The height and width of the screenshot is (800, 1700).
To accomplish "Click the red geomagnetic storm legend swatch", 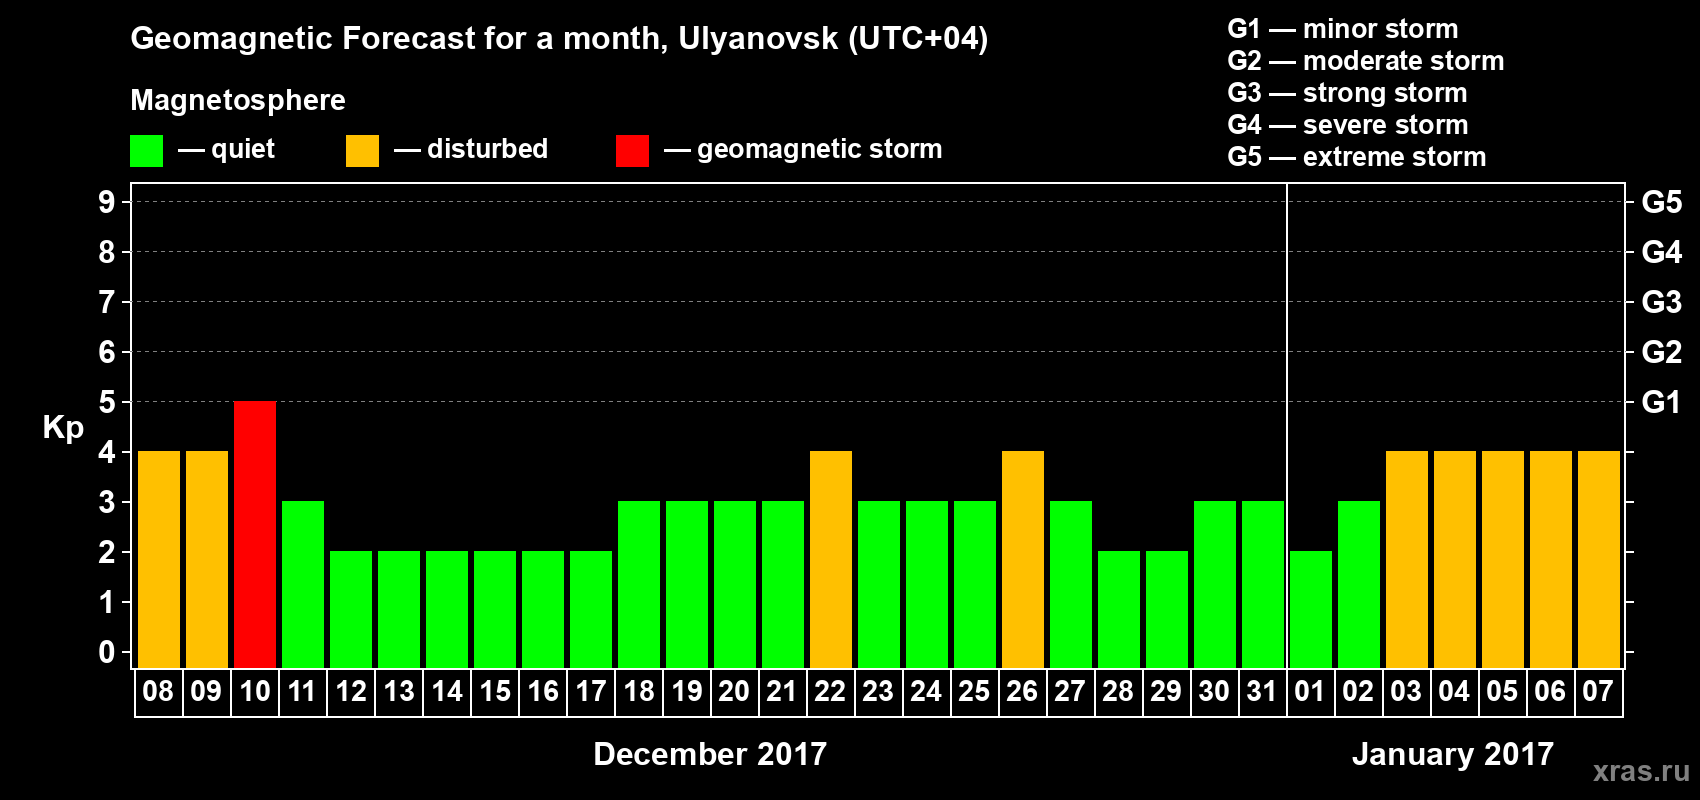I will 632,151.
